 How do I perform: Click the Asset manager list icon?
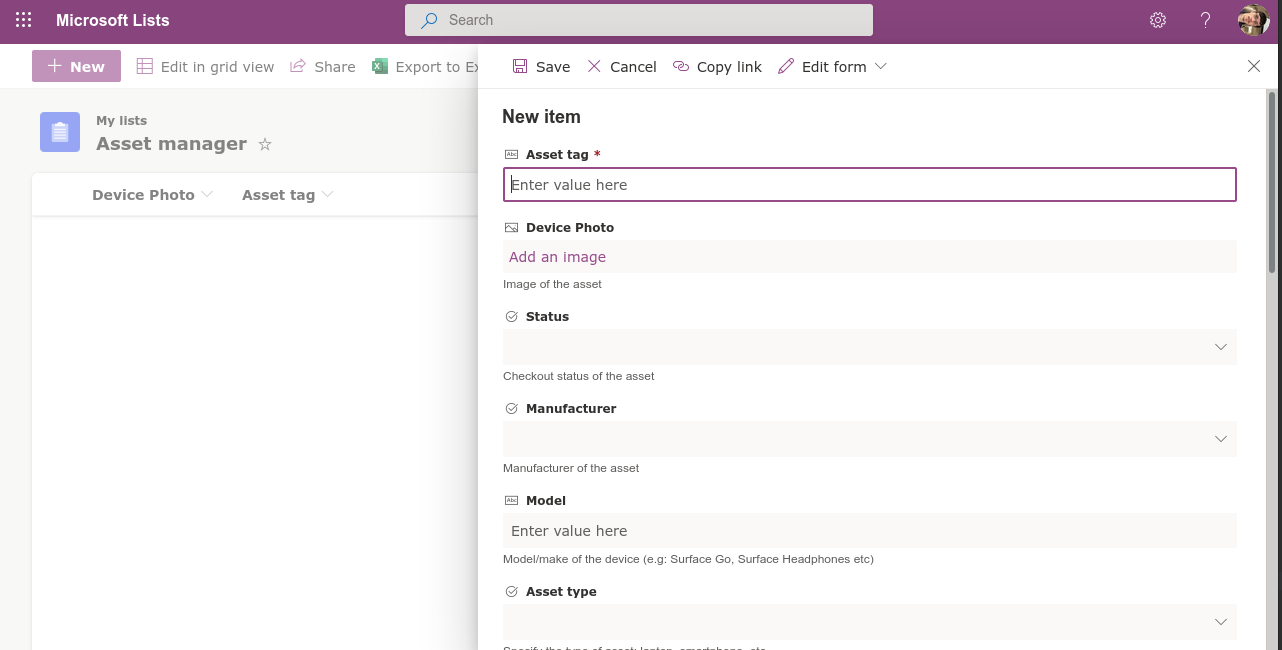point(60,132)
